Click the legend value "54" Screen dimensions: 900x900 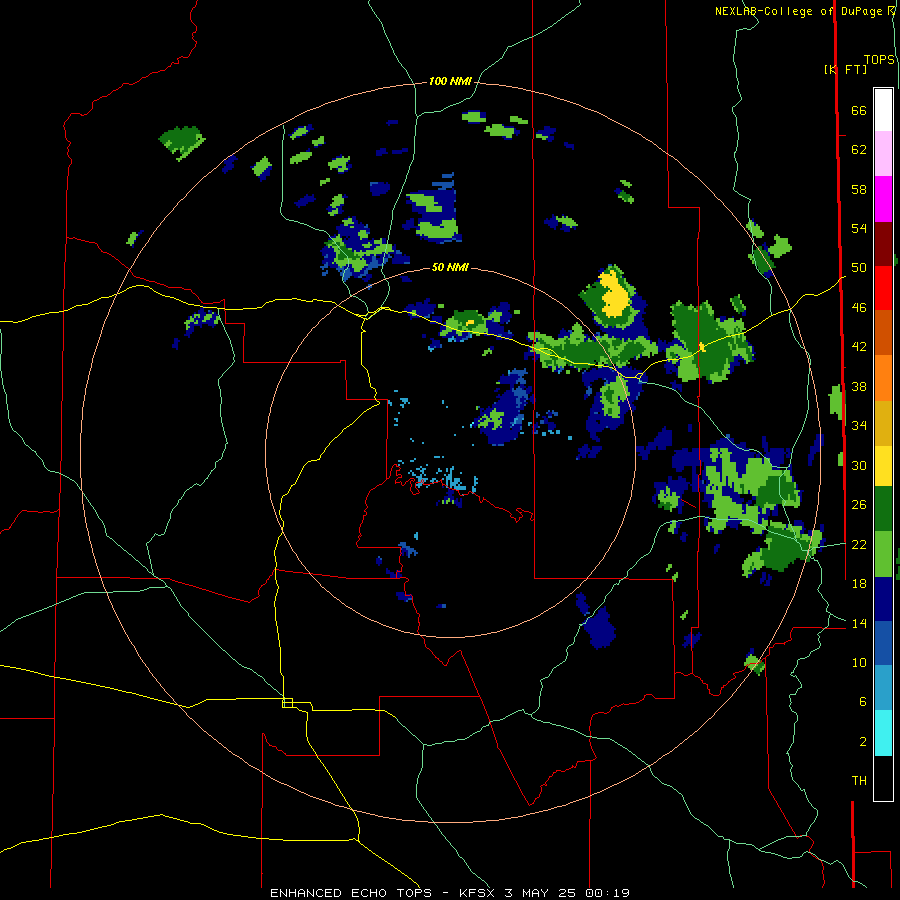pyautogui.click(x=859, y=228)
